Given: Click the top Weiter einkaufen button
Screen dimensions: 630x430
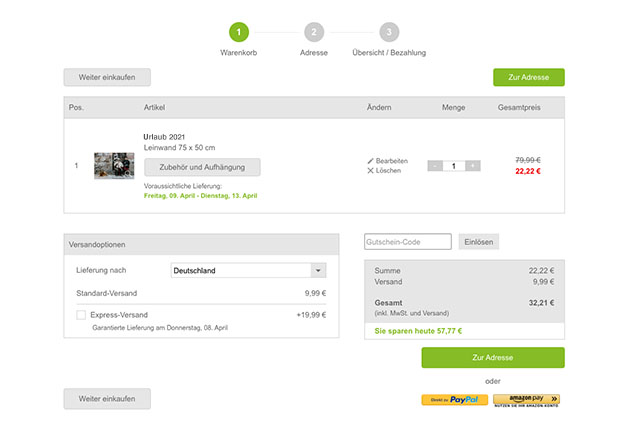Looking at the screenshot, I should [107, 77].
